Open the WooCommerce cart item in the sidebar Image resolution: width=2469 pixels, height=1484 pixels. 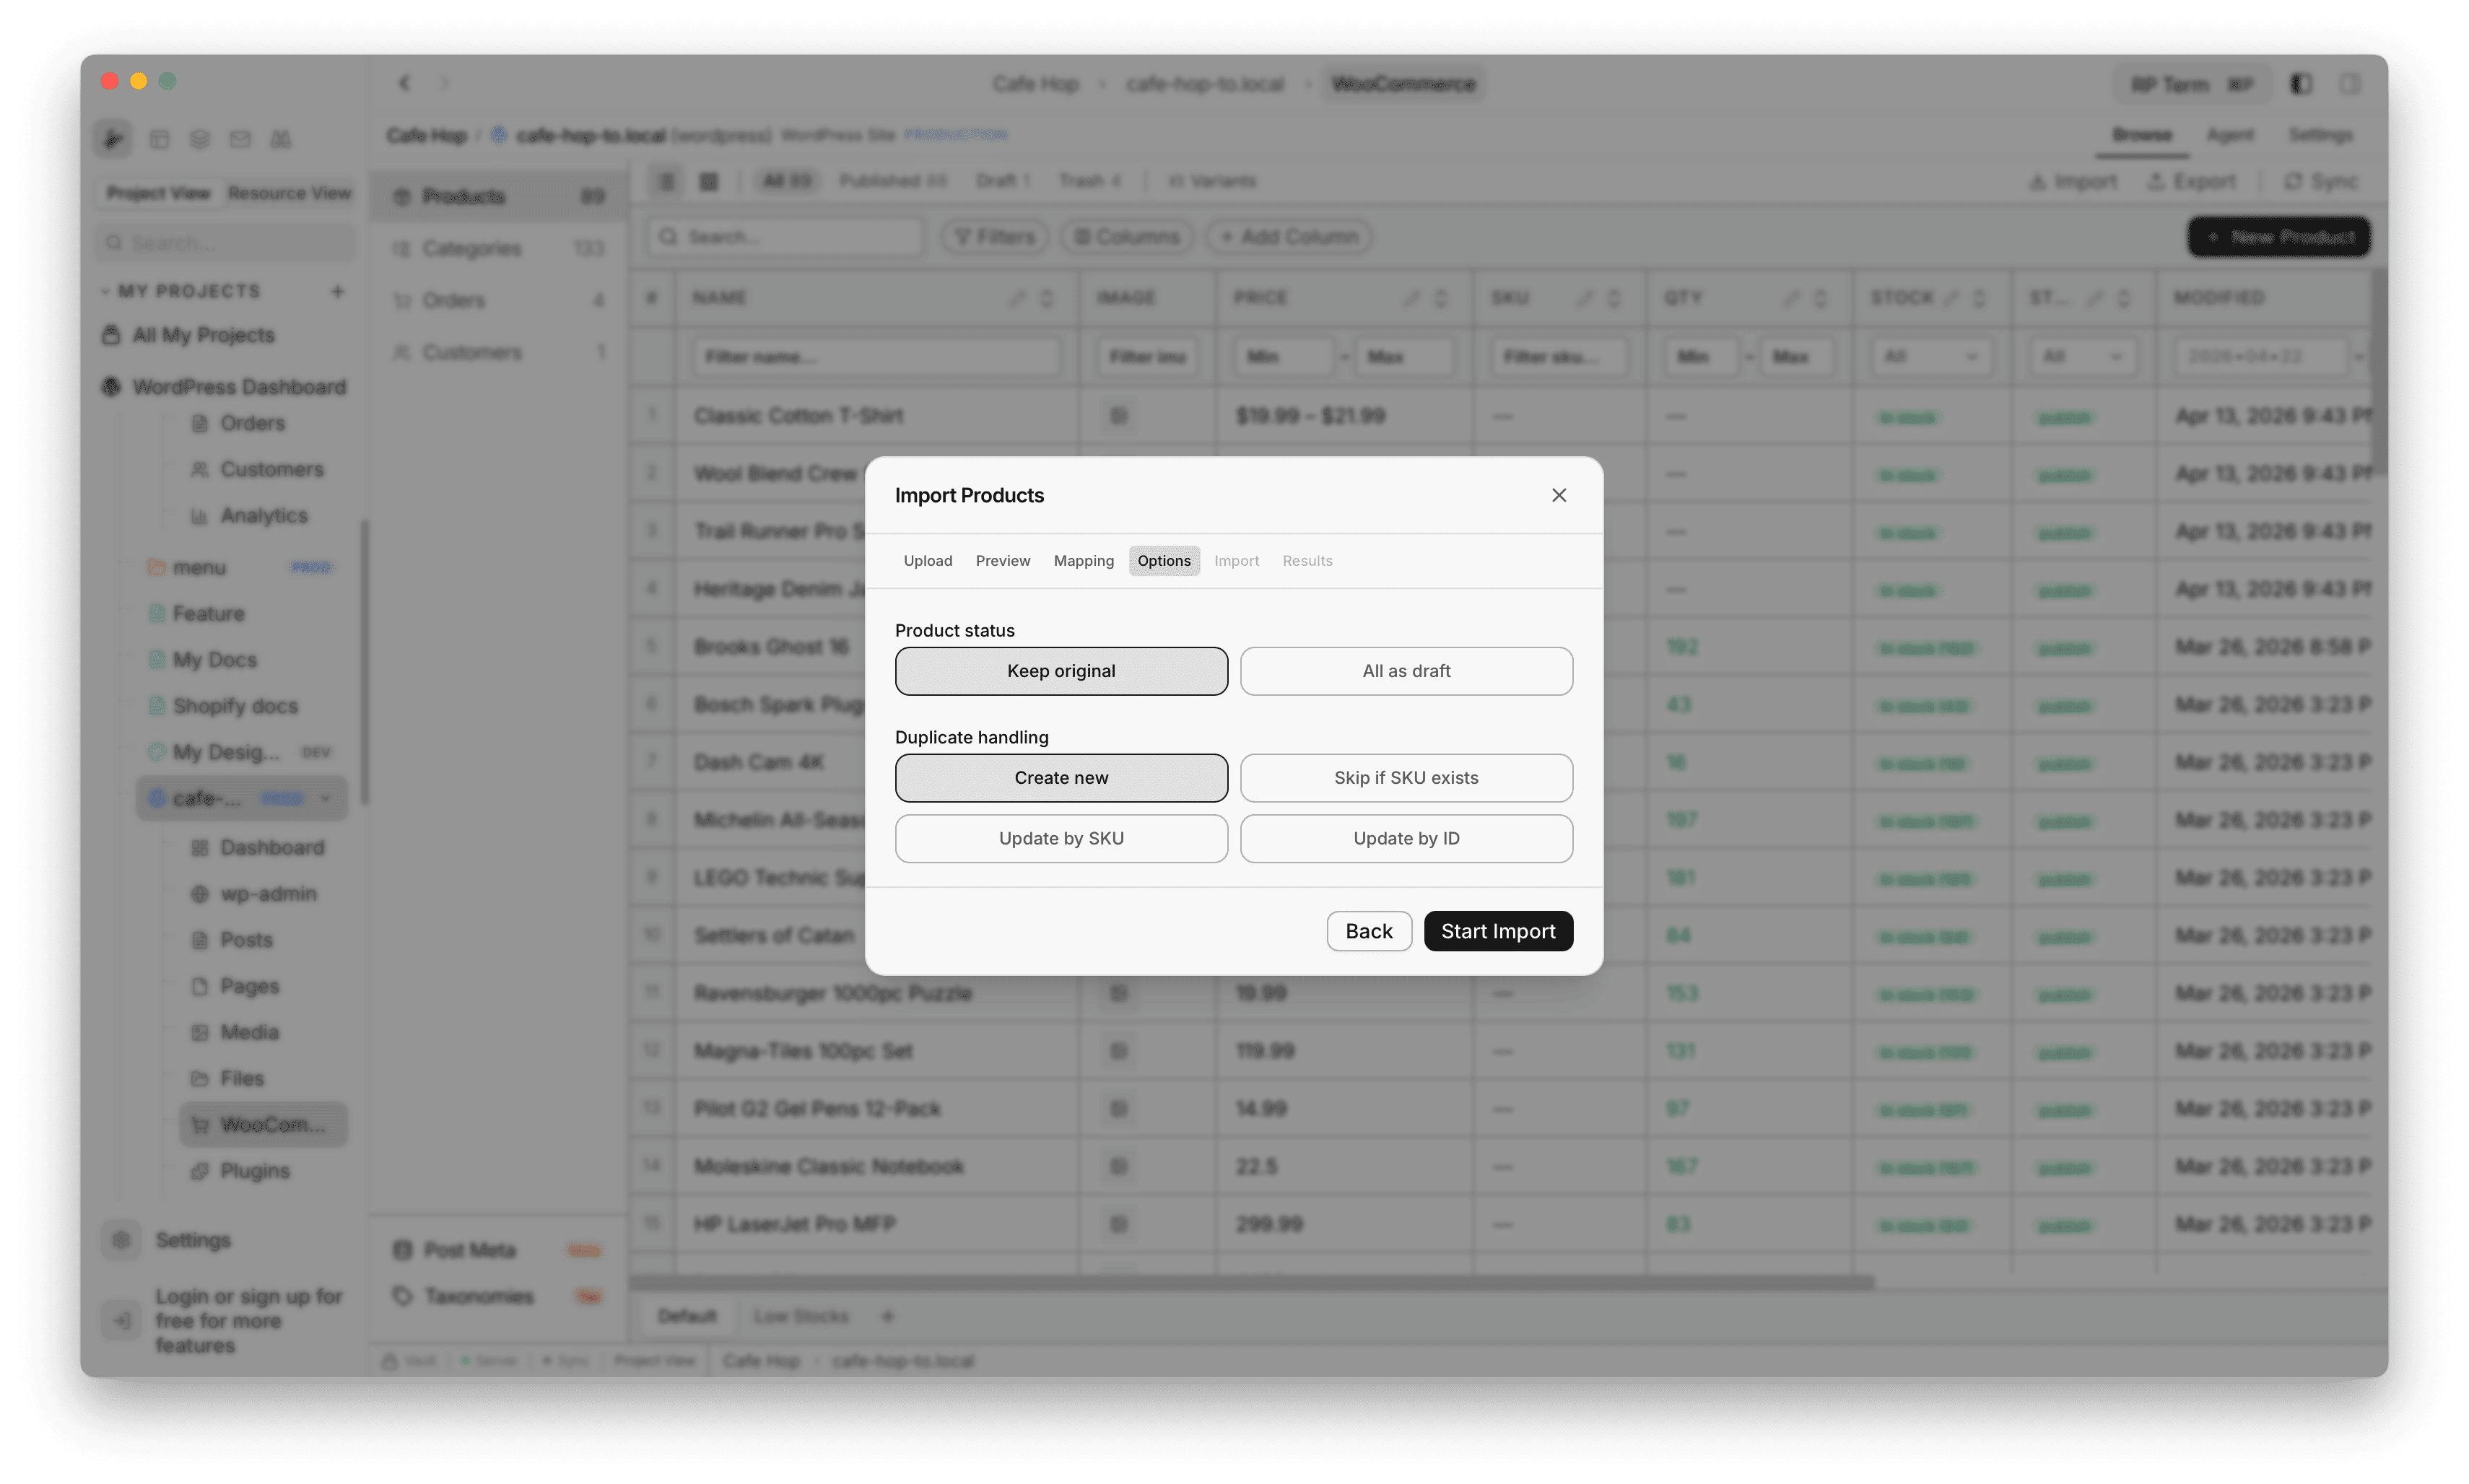pos(263,1124)
